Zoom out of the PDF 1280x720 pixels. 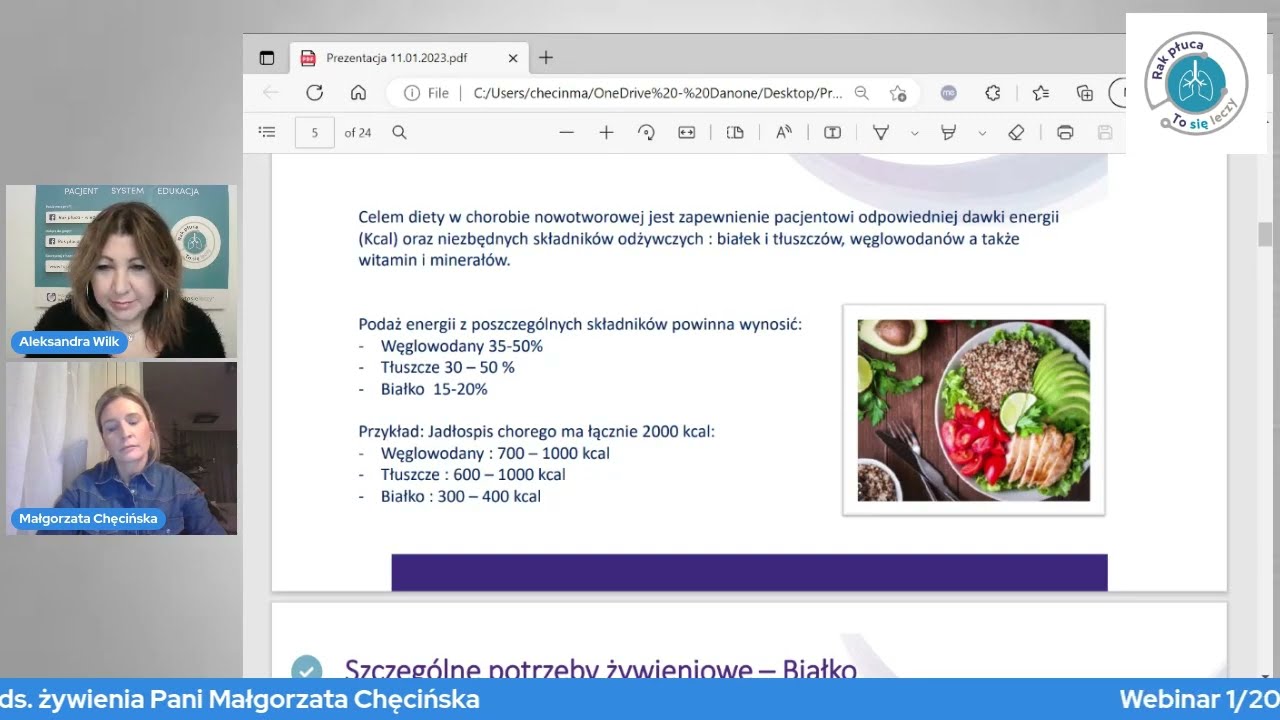coord(567,132)
